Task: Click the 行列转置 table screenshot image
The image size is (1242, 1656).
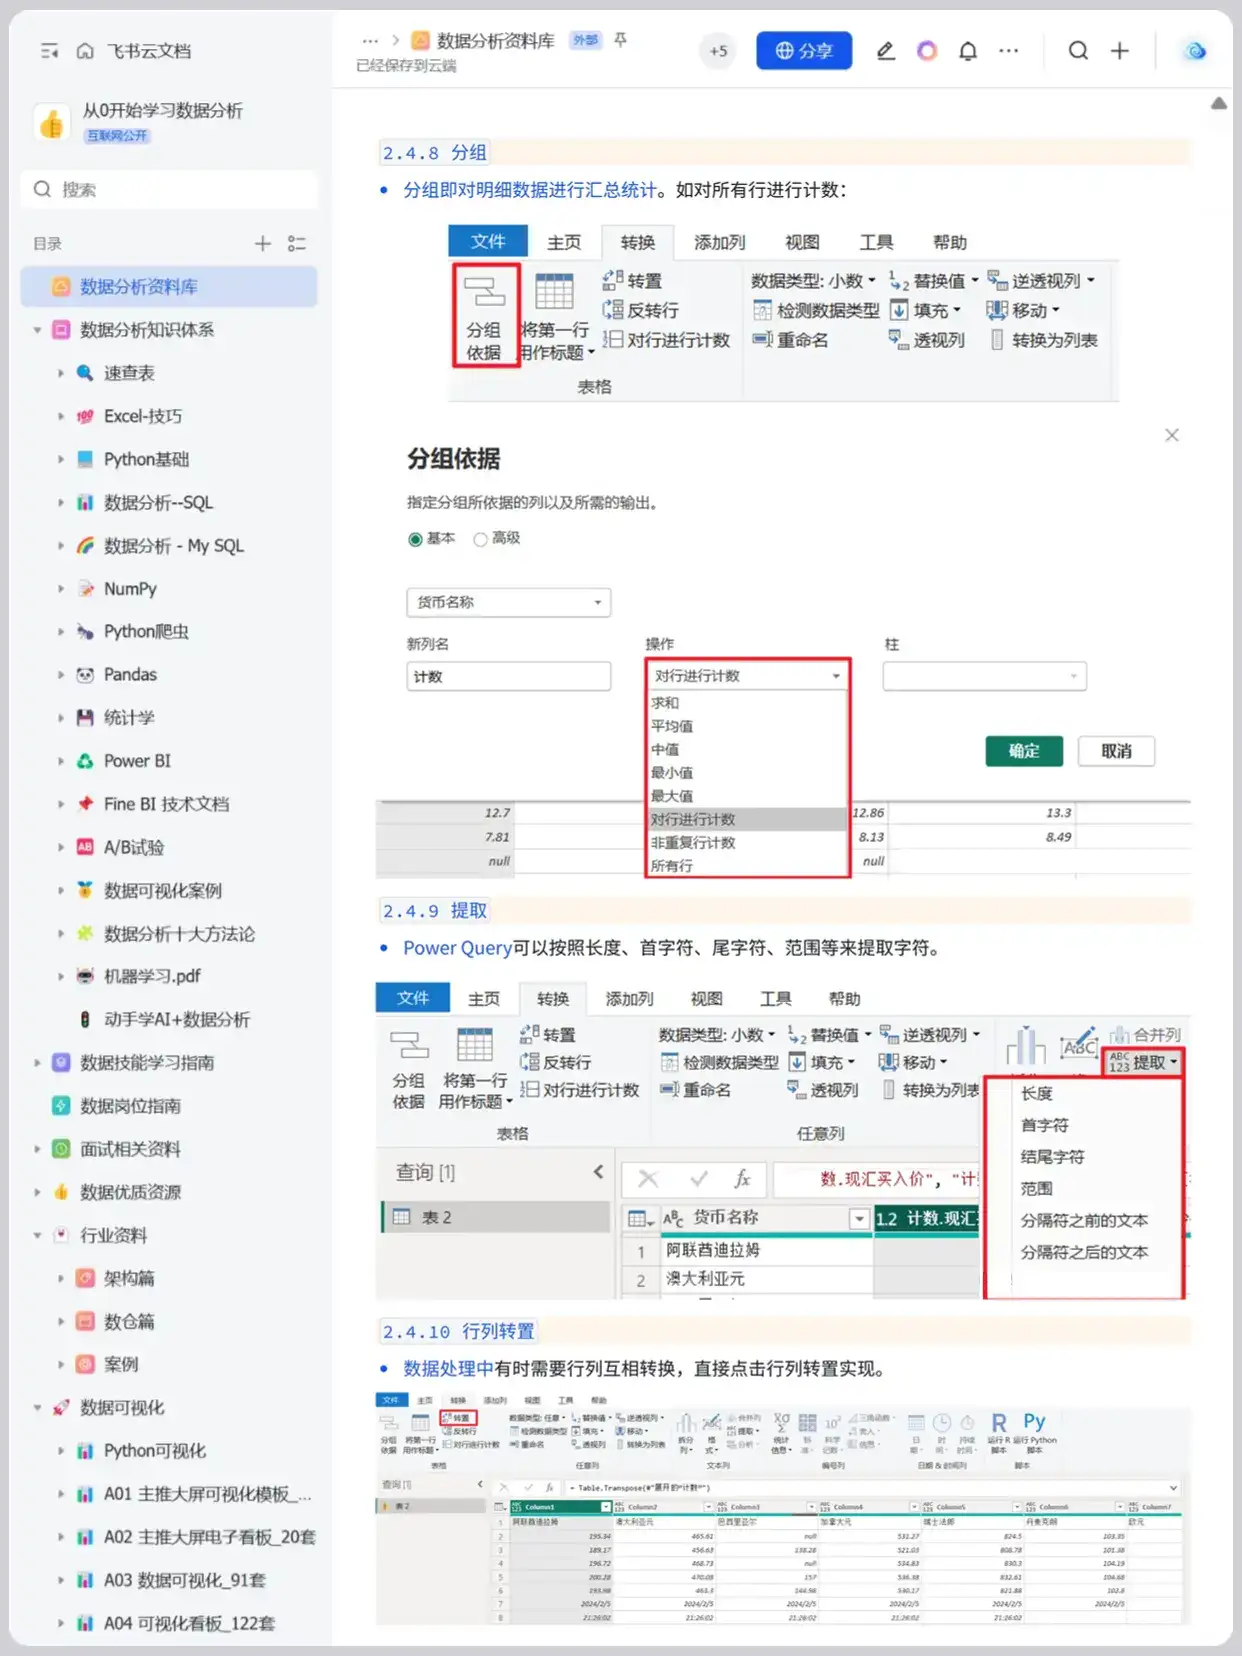Action: tap(784, 1507)
